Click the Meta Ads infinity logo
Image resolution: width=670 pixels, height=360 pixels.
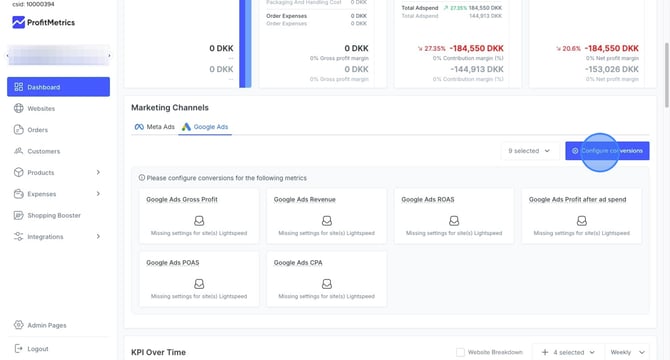[139, 127]
